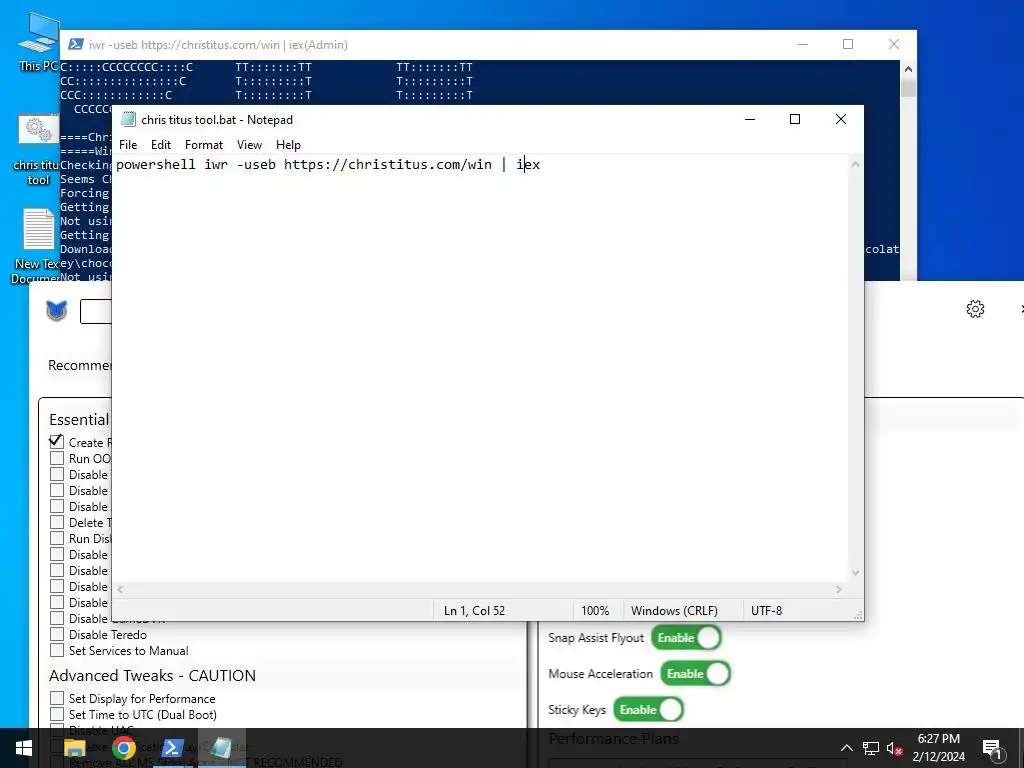Select the chris titus tool desktop icon
The height and width of the screenshot is (768, 1024).
click(39, 150)
